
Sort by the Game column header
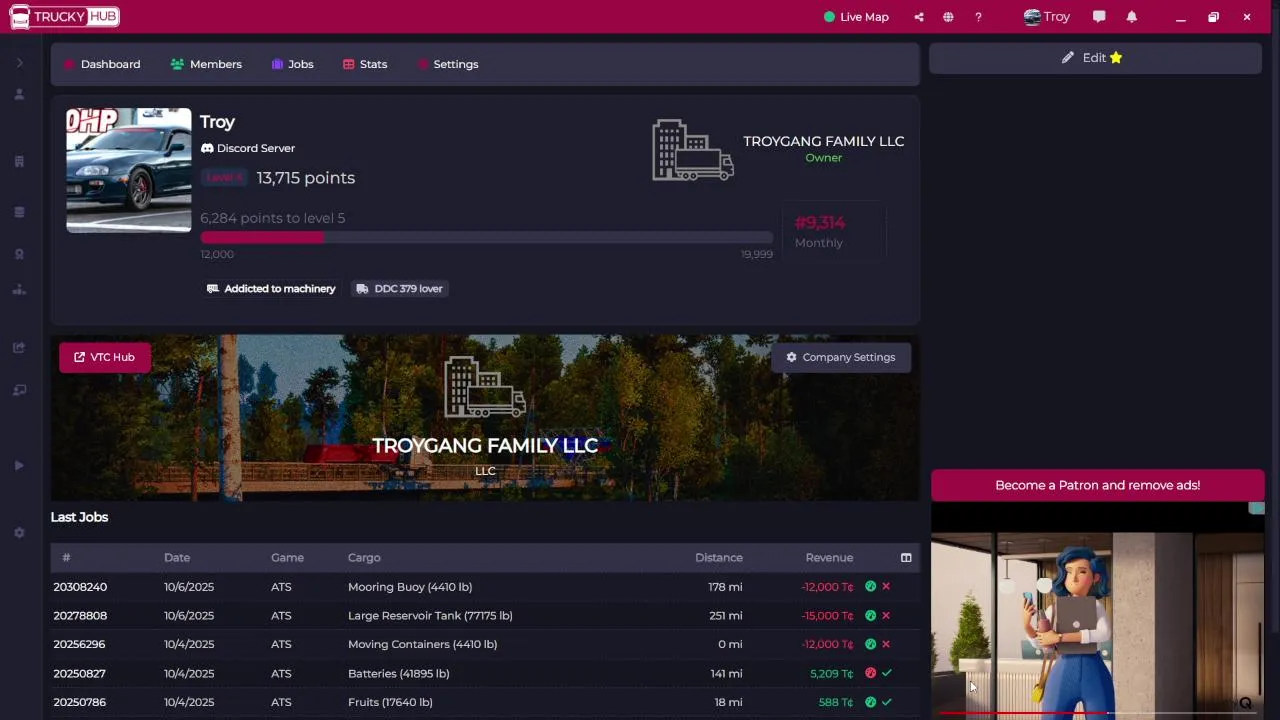click(287, 558)
